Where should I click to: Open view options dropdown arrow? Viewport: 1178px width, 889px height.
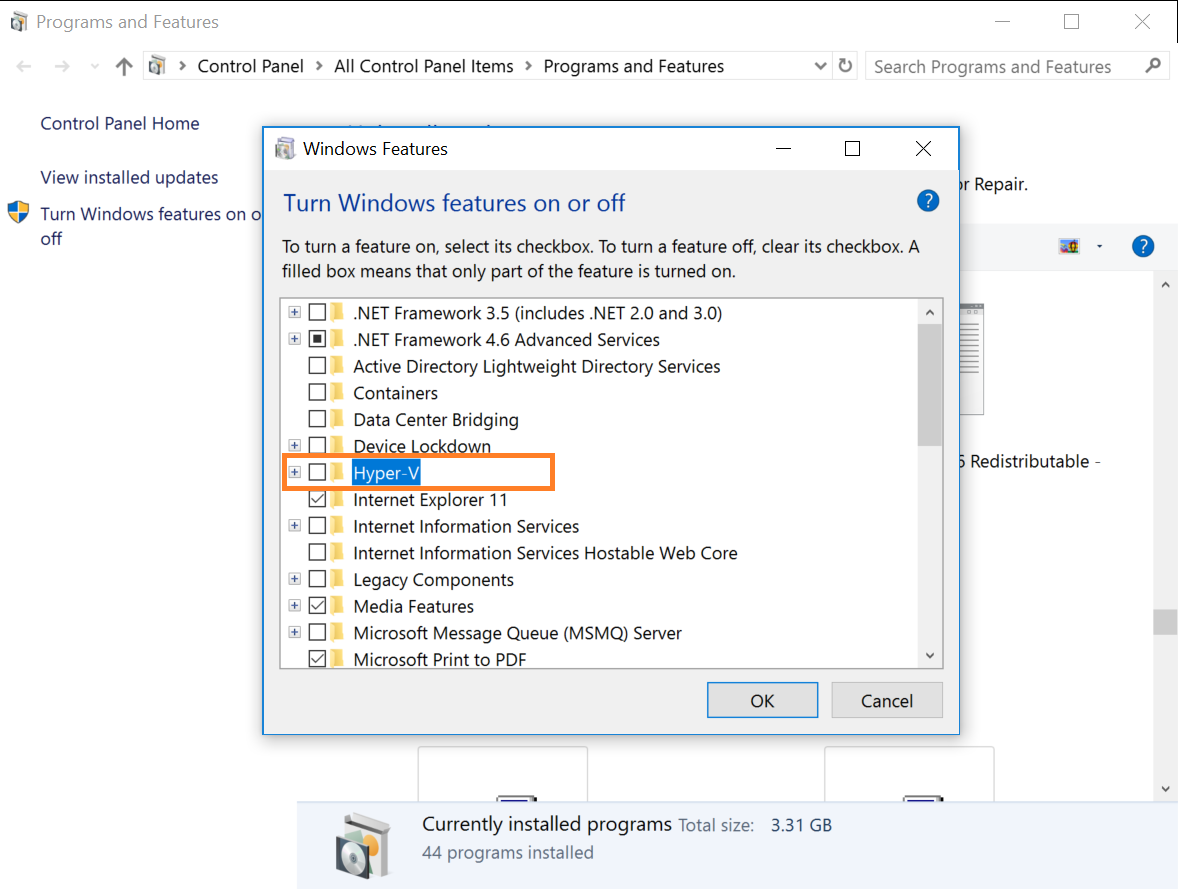coord(1099,246)
